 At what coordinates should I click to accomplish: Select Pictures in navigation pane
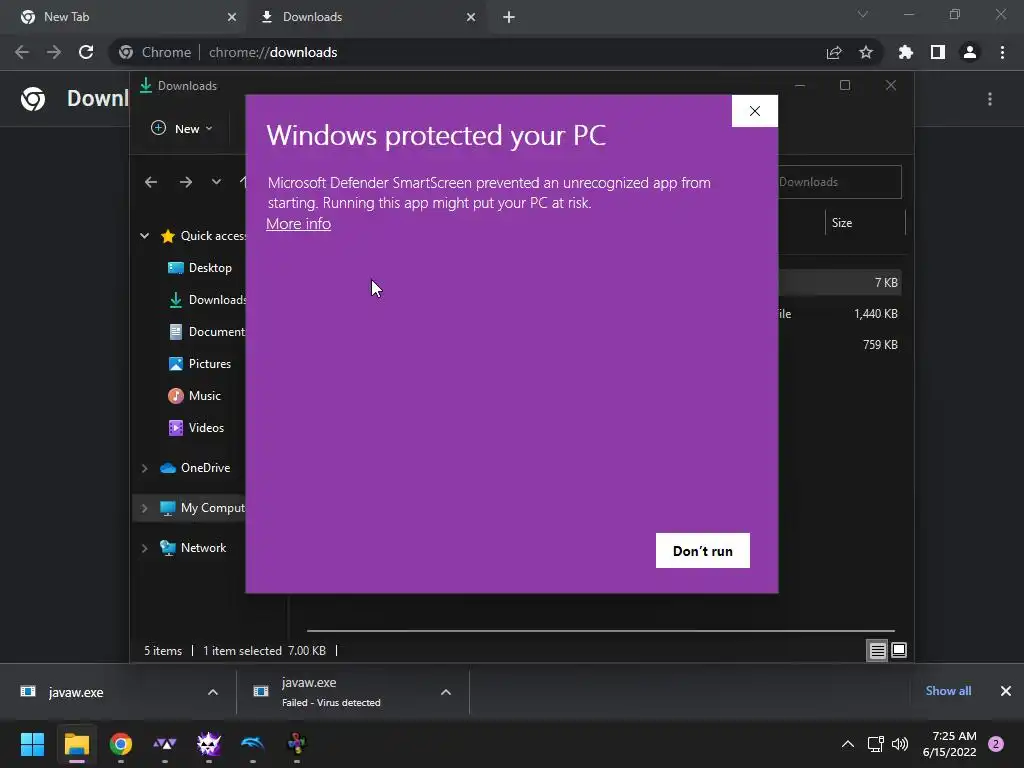click(x=200, y=364)
